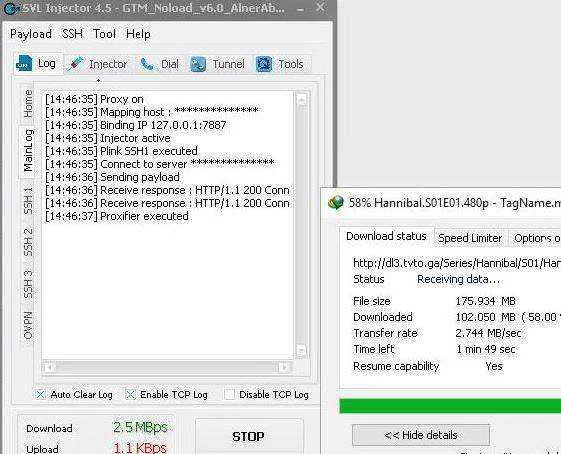Minimize the SVL Injector window
The image size is (561, 454).
point(301,9)
